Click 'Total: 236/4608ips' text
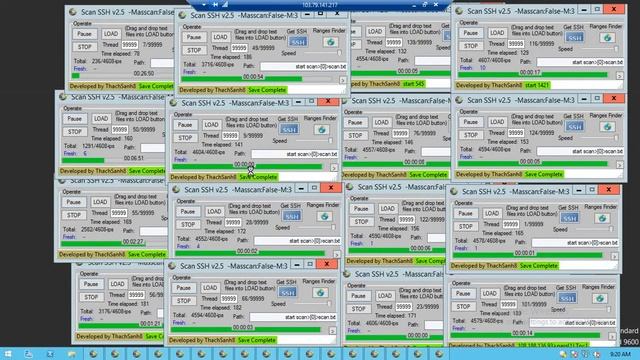Viewport: 640px width, 360px height. pyautogui.click(x=98, y=61)
